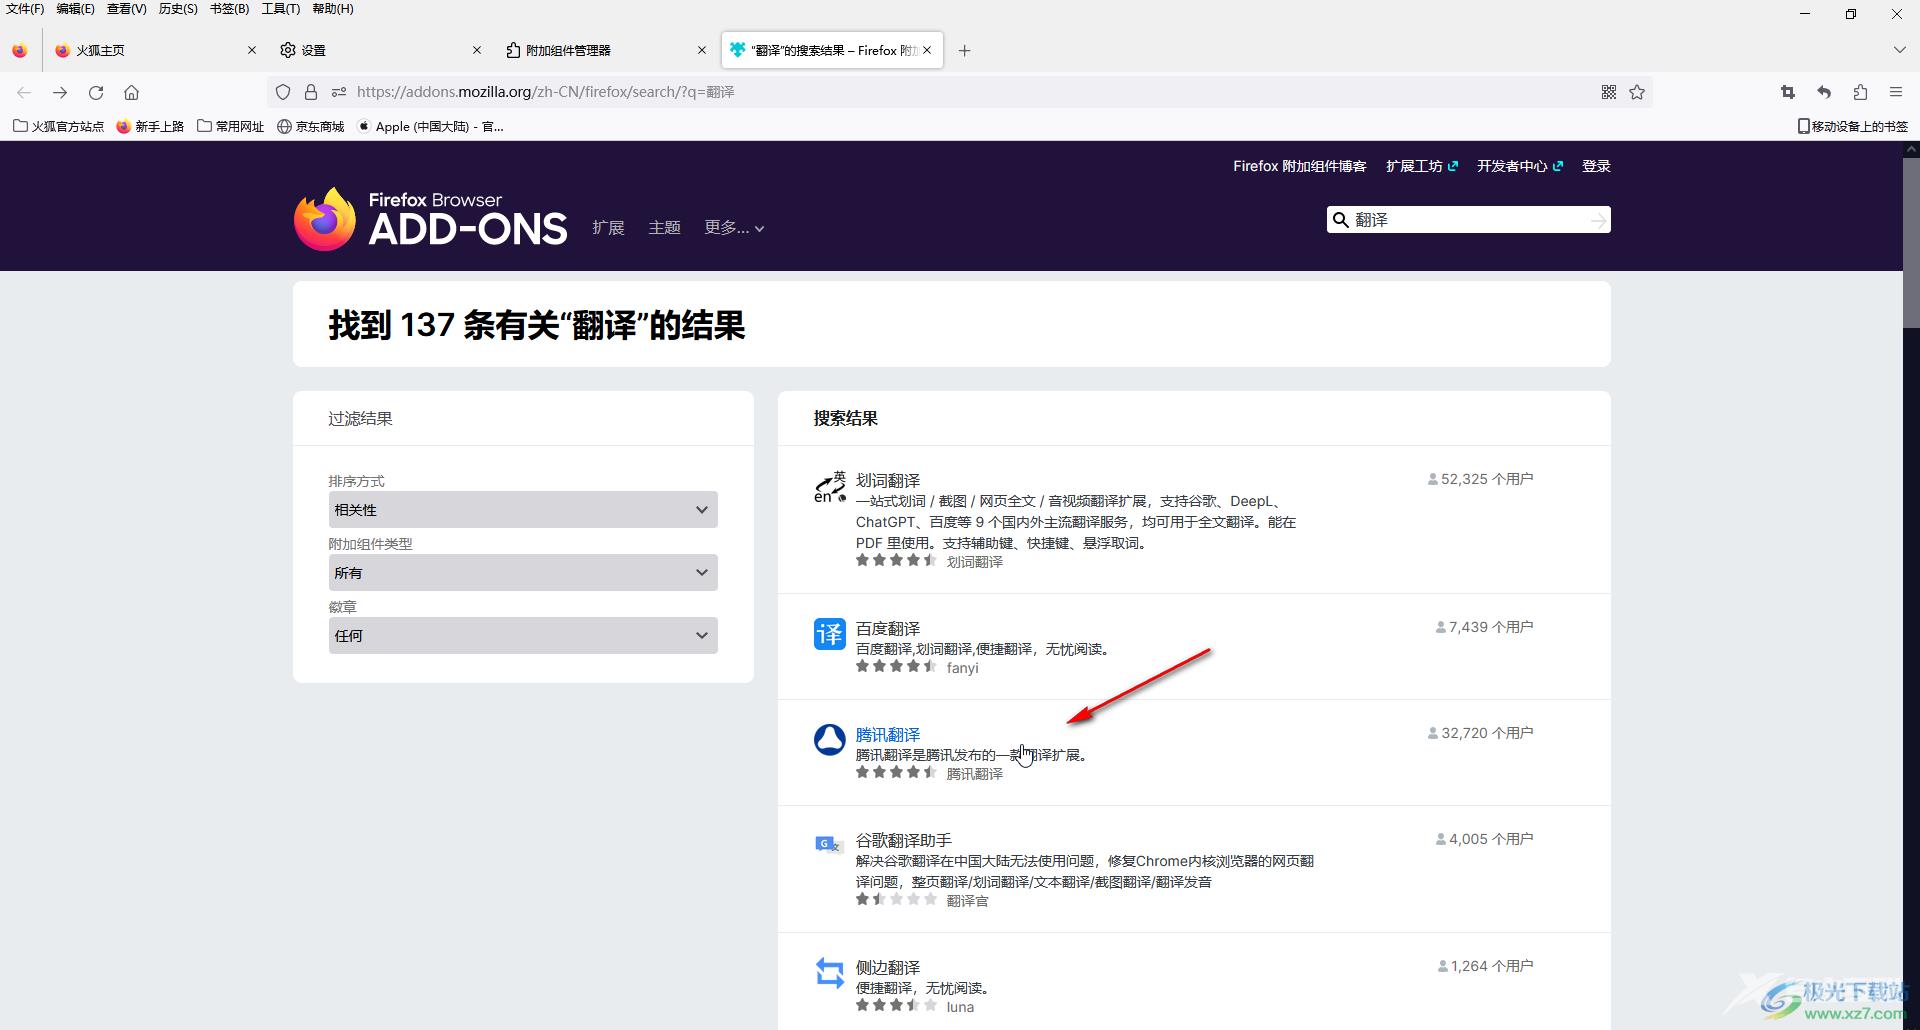
Task: Open the 腾讯翻译 result title
Action: 888,735
